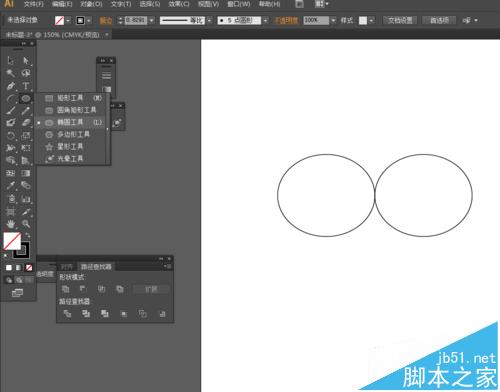Click Unite in Pathfinder shape modes
Viewport: 500px width, 392px height.
pos(66,289)
